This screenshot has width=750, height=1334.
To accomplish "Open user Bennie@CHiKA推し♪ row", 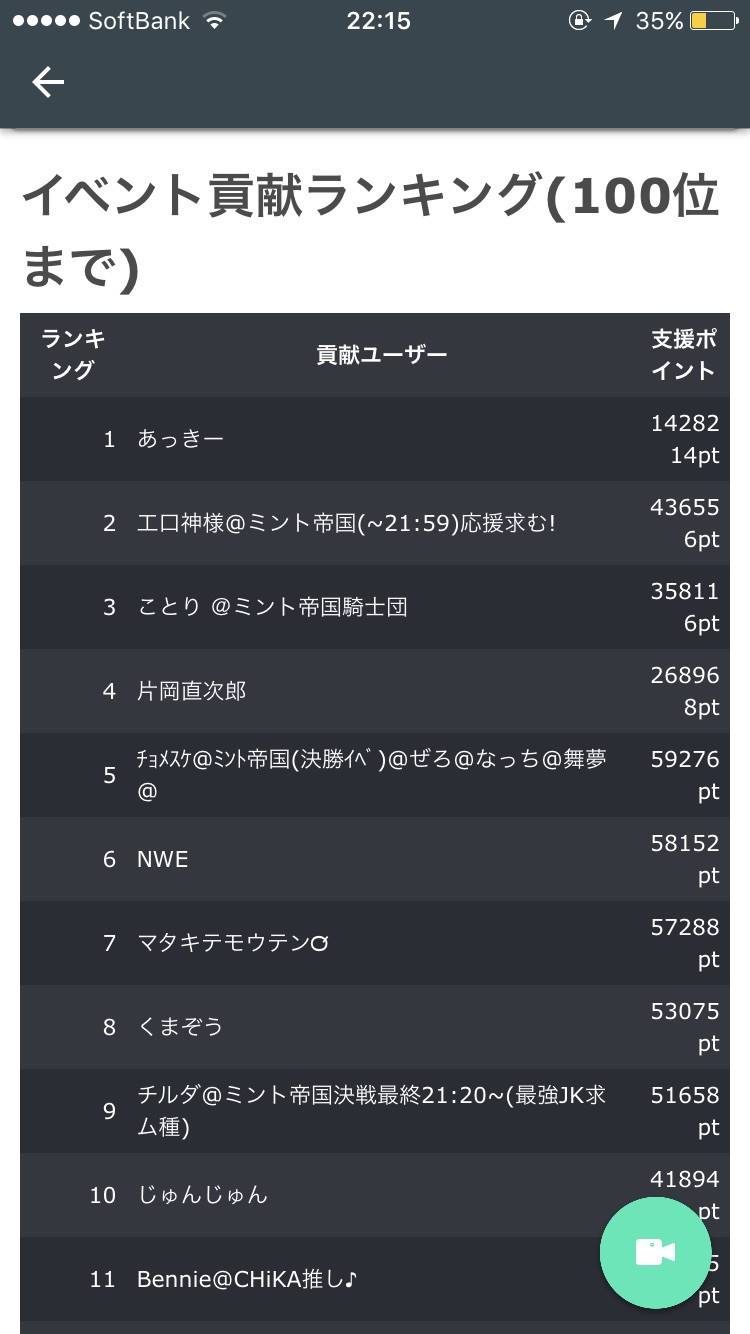I will (375, 1279).
